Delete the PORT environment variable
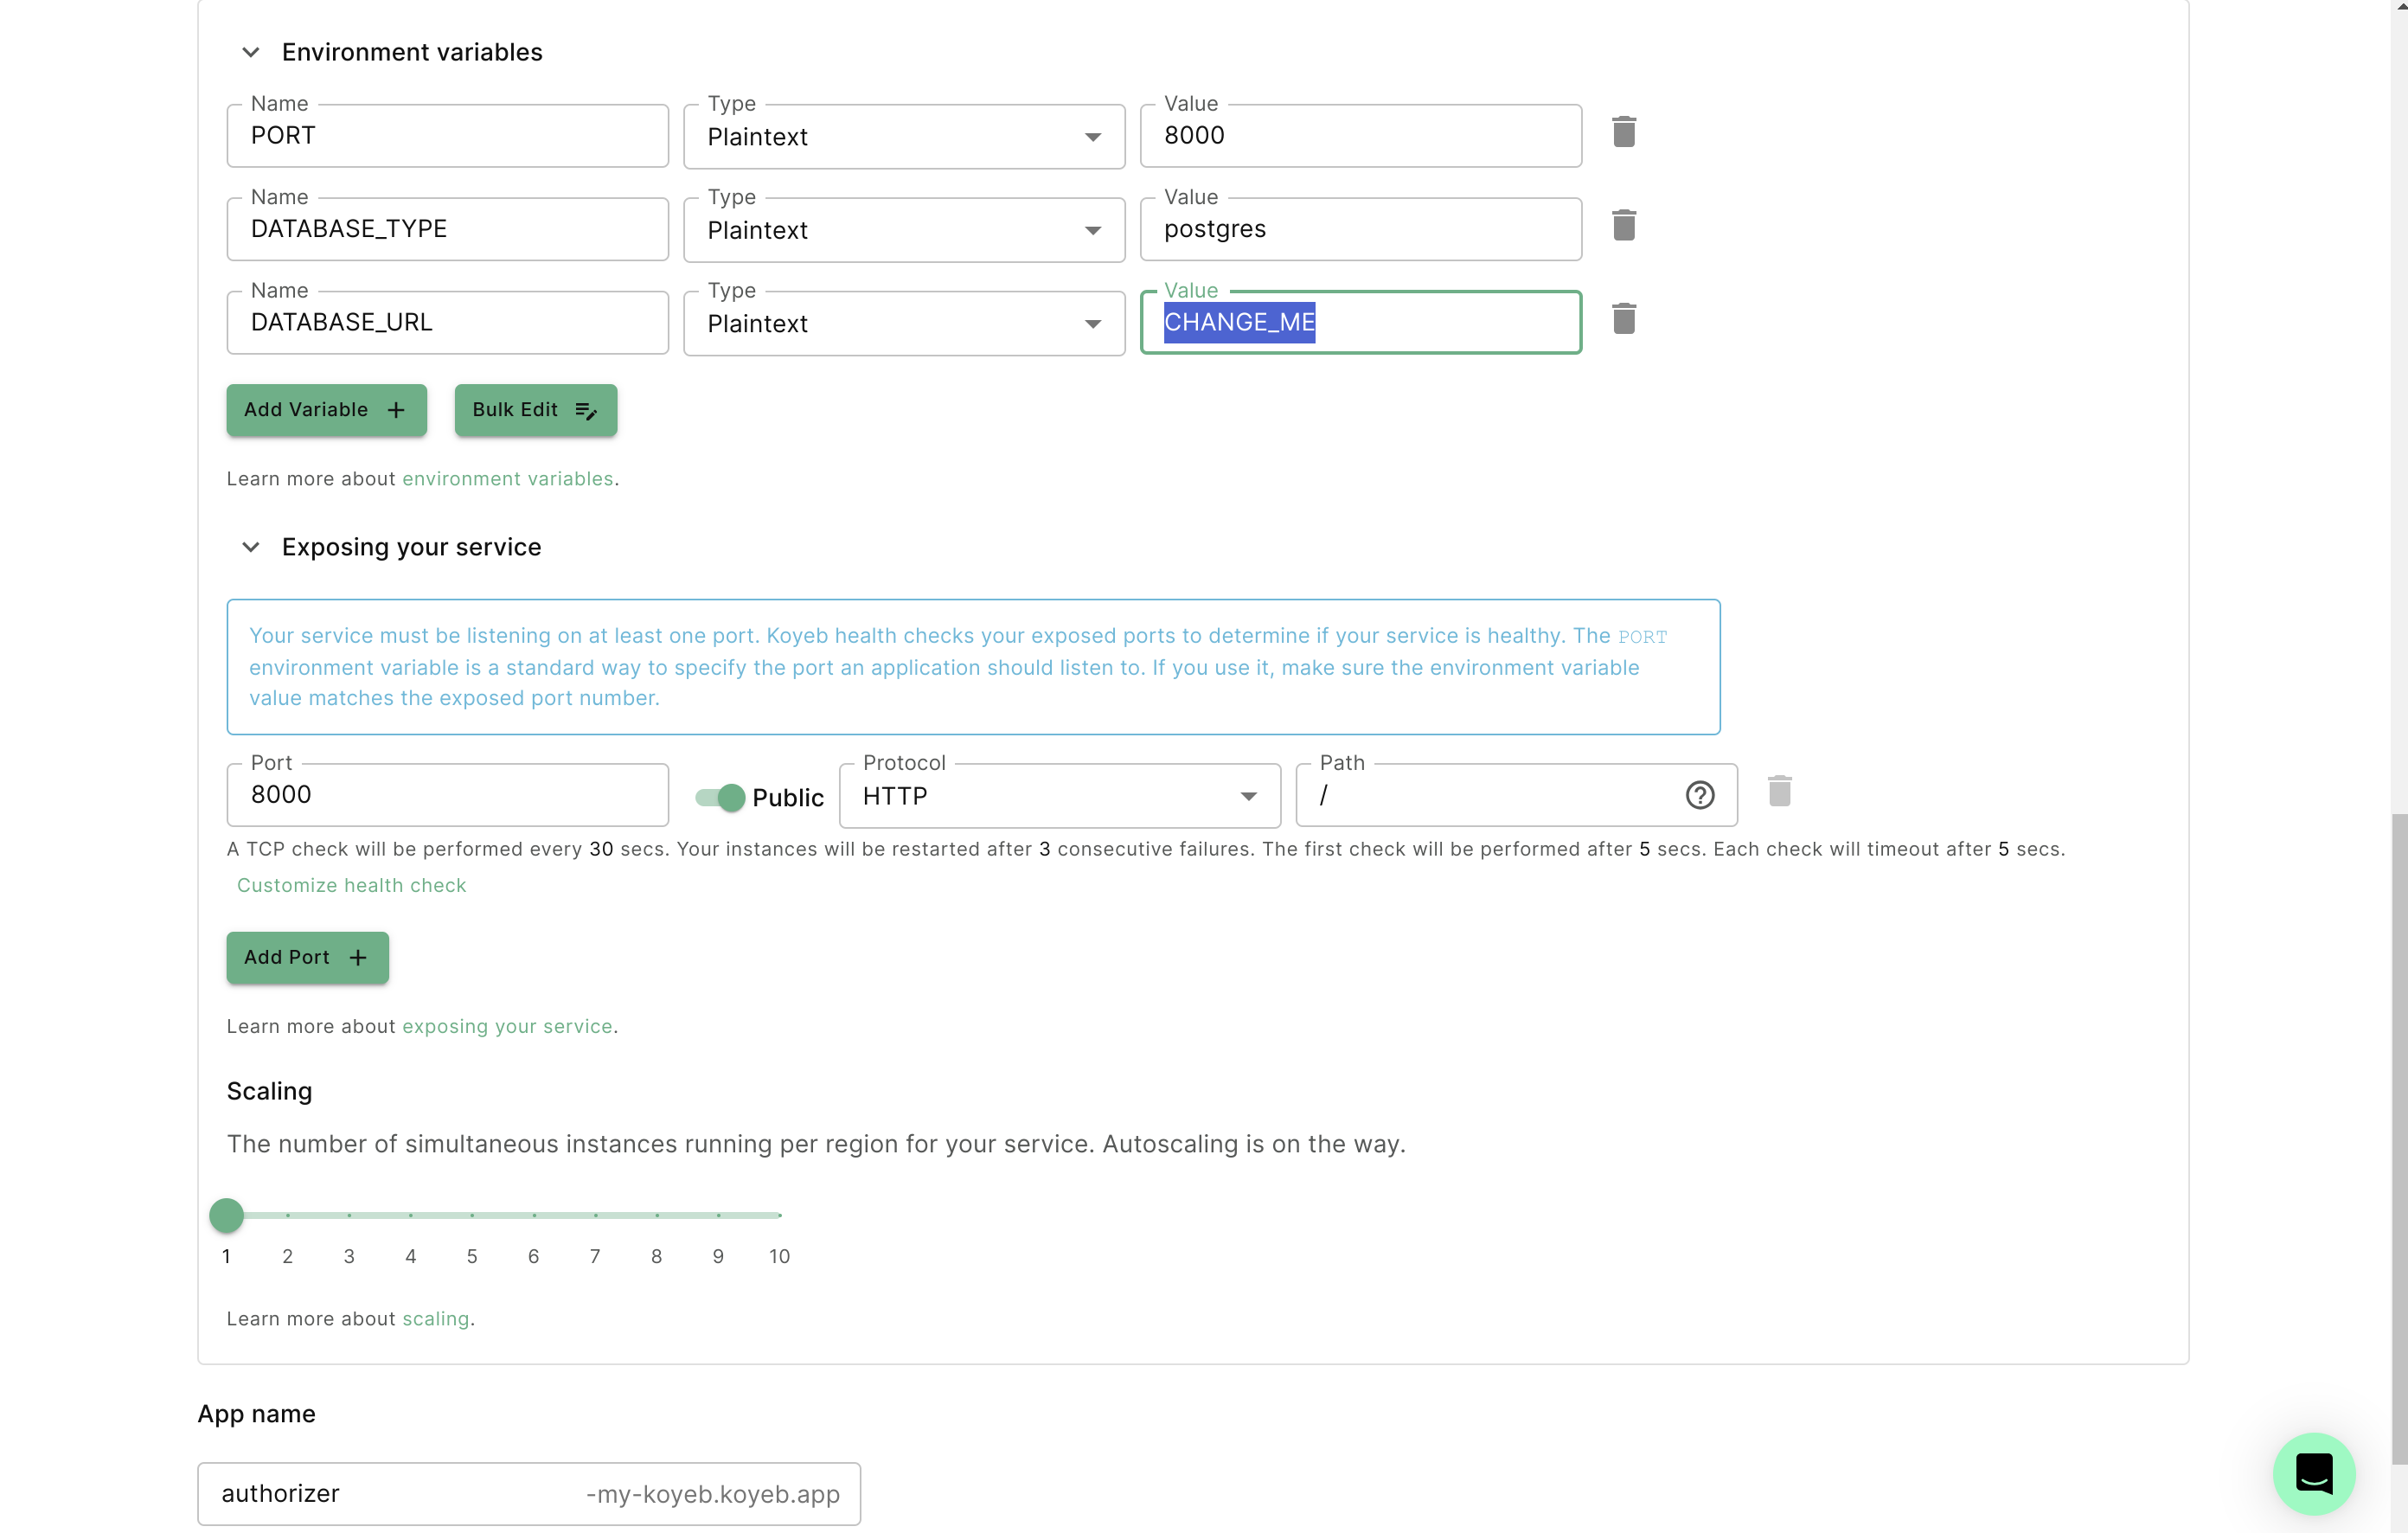Image resolution: width=2408 pixels, height=1533 pixels. [x=1623, y=131]
